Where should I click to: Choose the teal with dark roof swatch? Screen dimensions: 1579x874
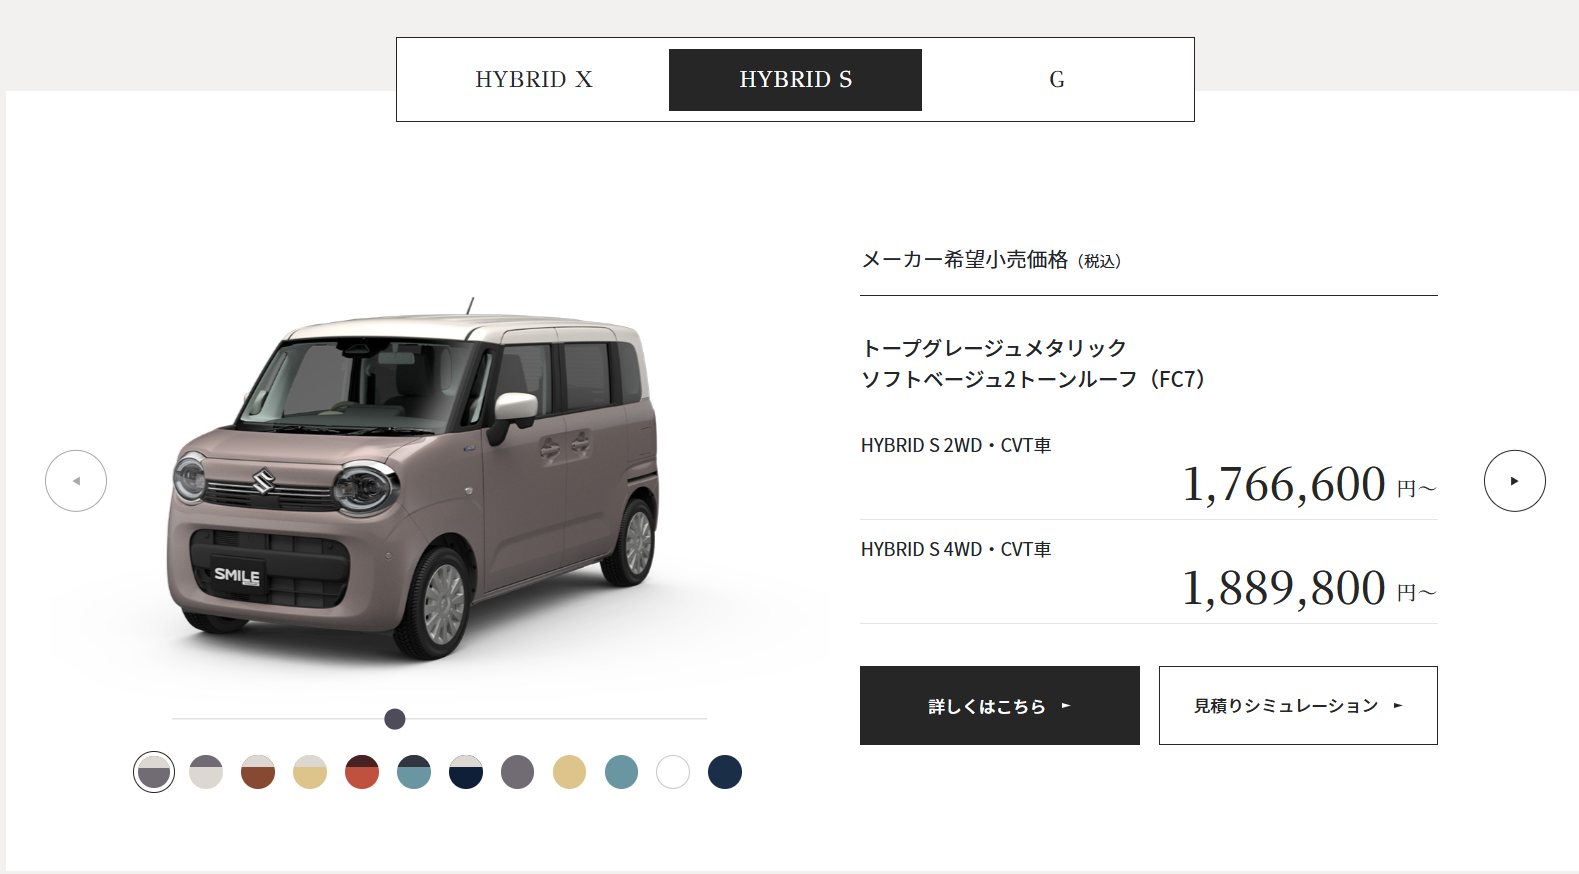click(x=414, y=772)
